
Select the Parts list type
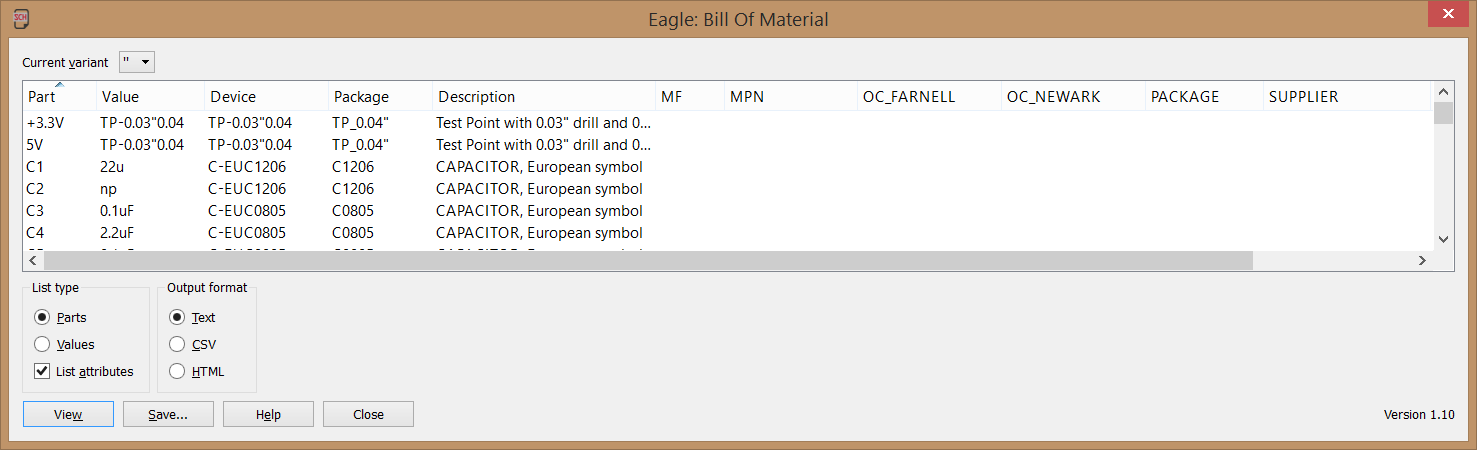click(42, 317)
